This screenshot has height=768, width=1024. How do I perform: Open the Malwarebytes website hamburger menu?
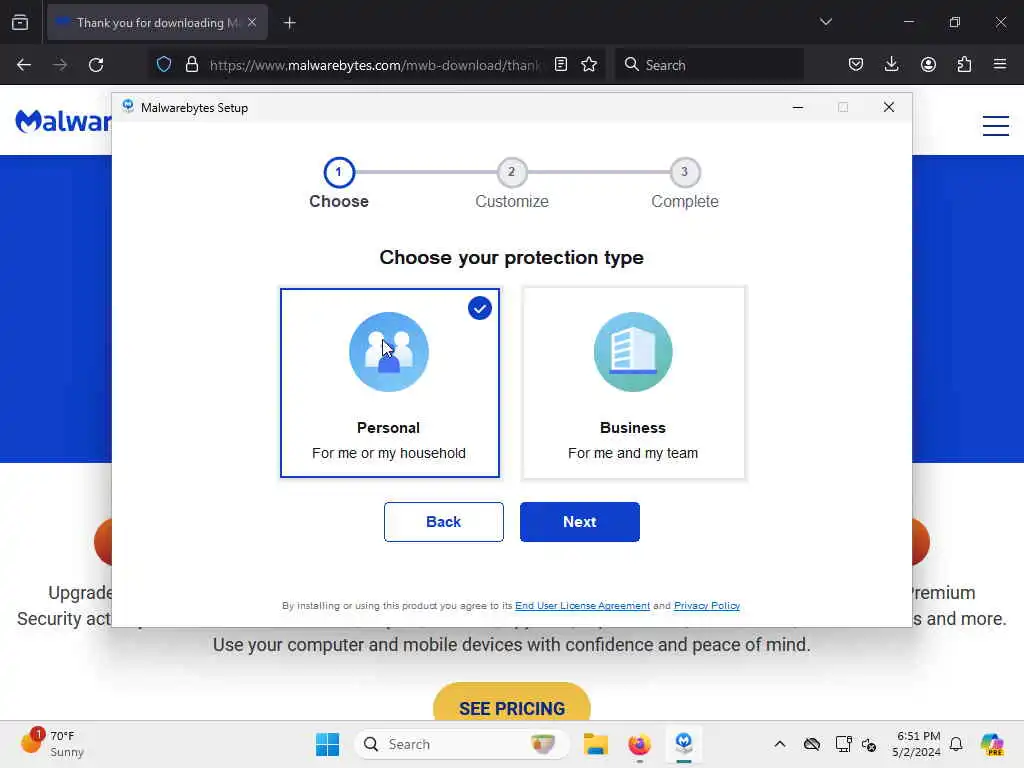tap(996, 125)
